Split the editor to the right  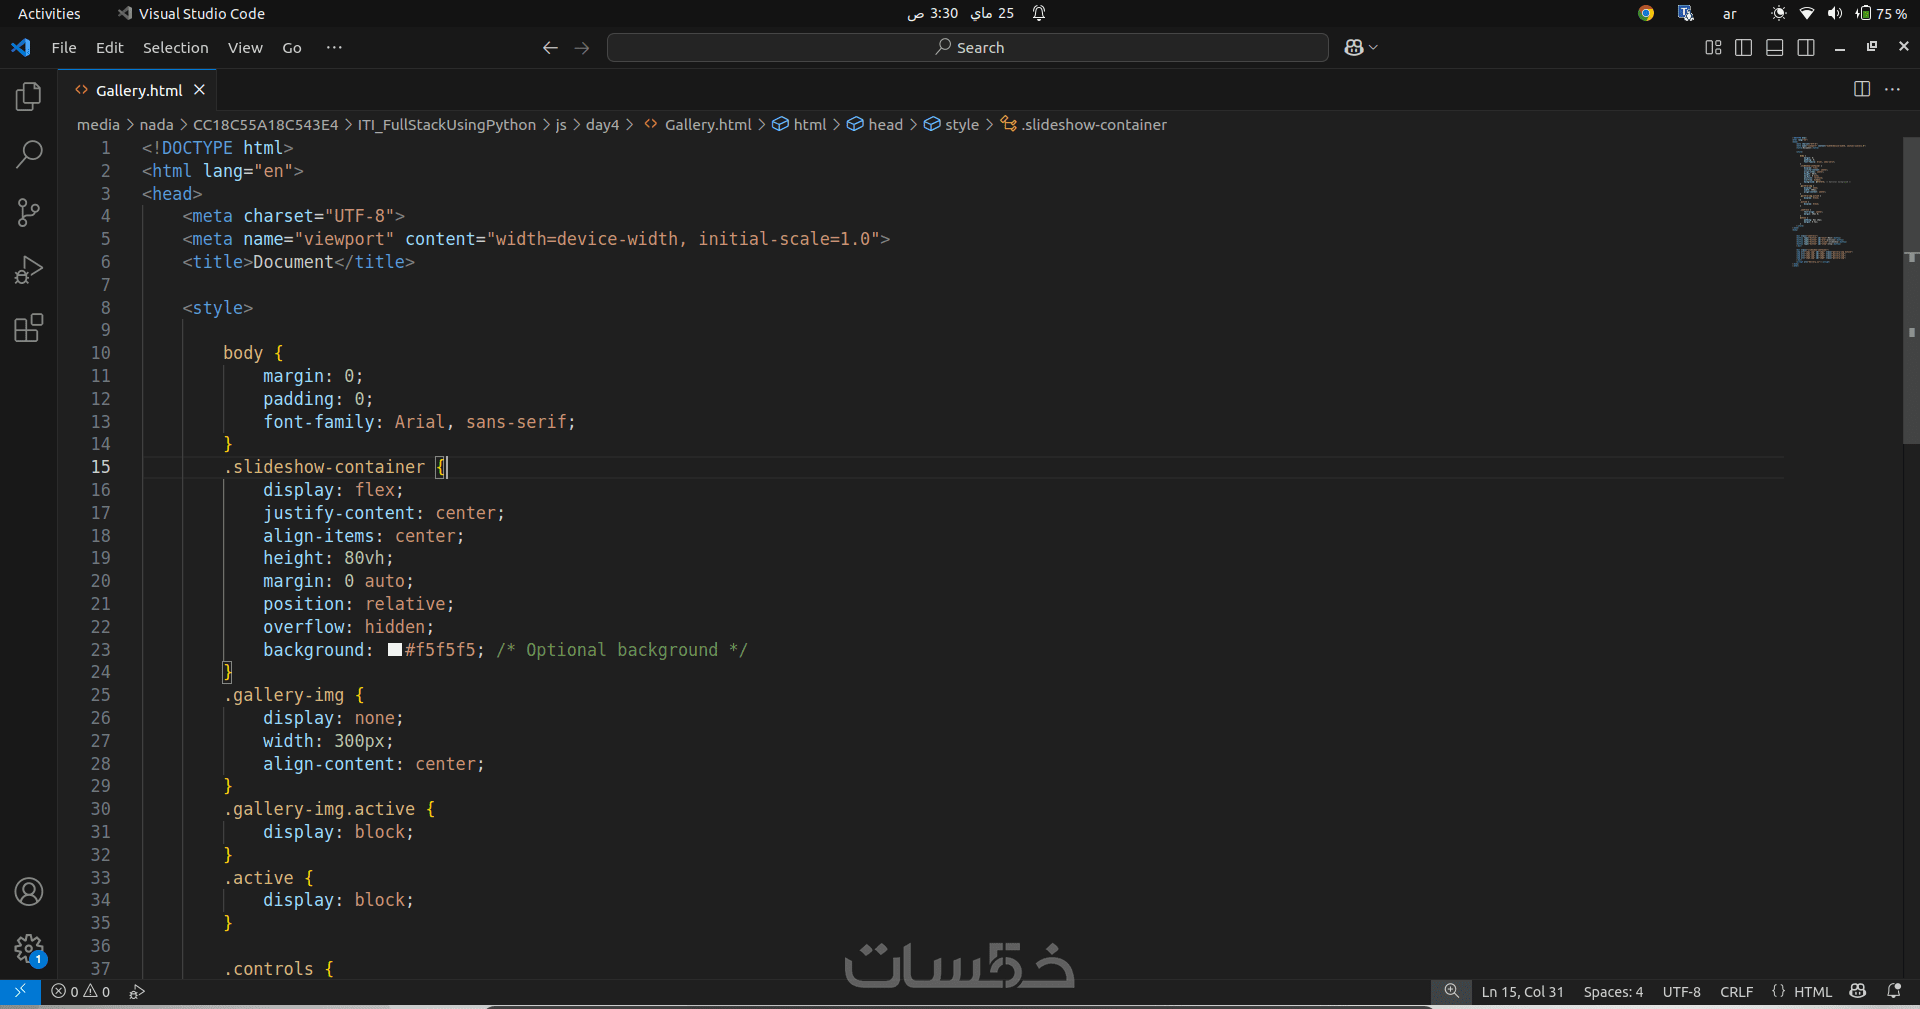tap(1862, 89)
